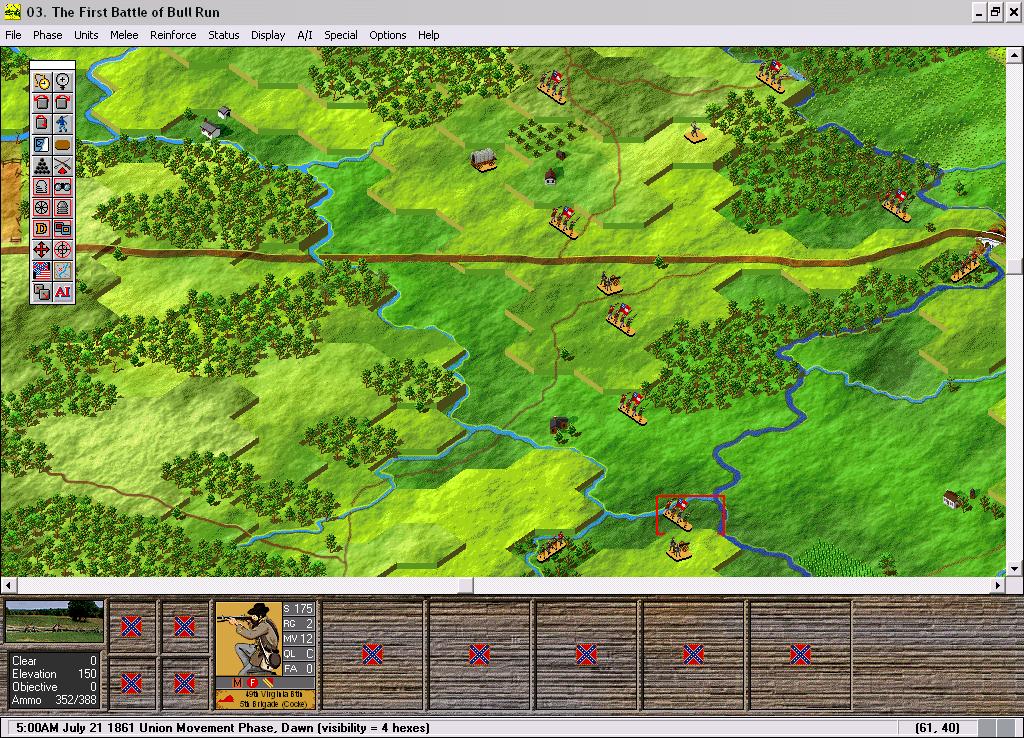Click the magnifier zoom-in toolbar icon

click(63, 82)
